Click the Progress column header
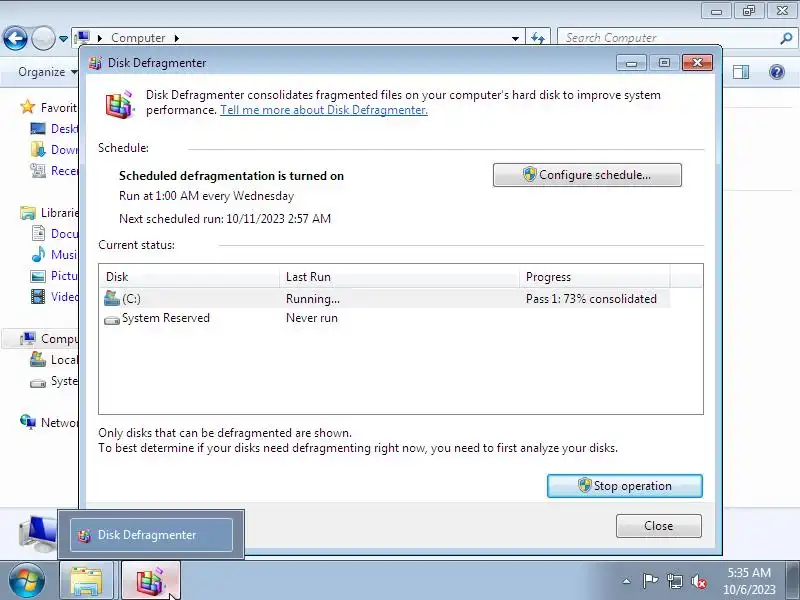Viewport: 800px width, 600px height. (x=594, y=277)
